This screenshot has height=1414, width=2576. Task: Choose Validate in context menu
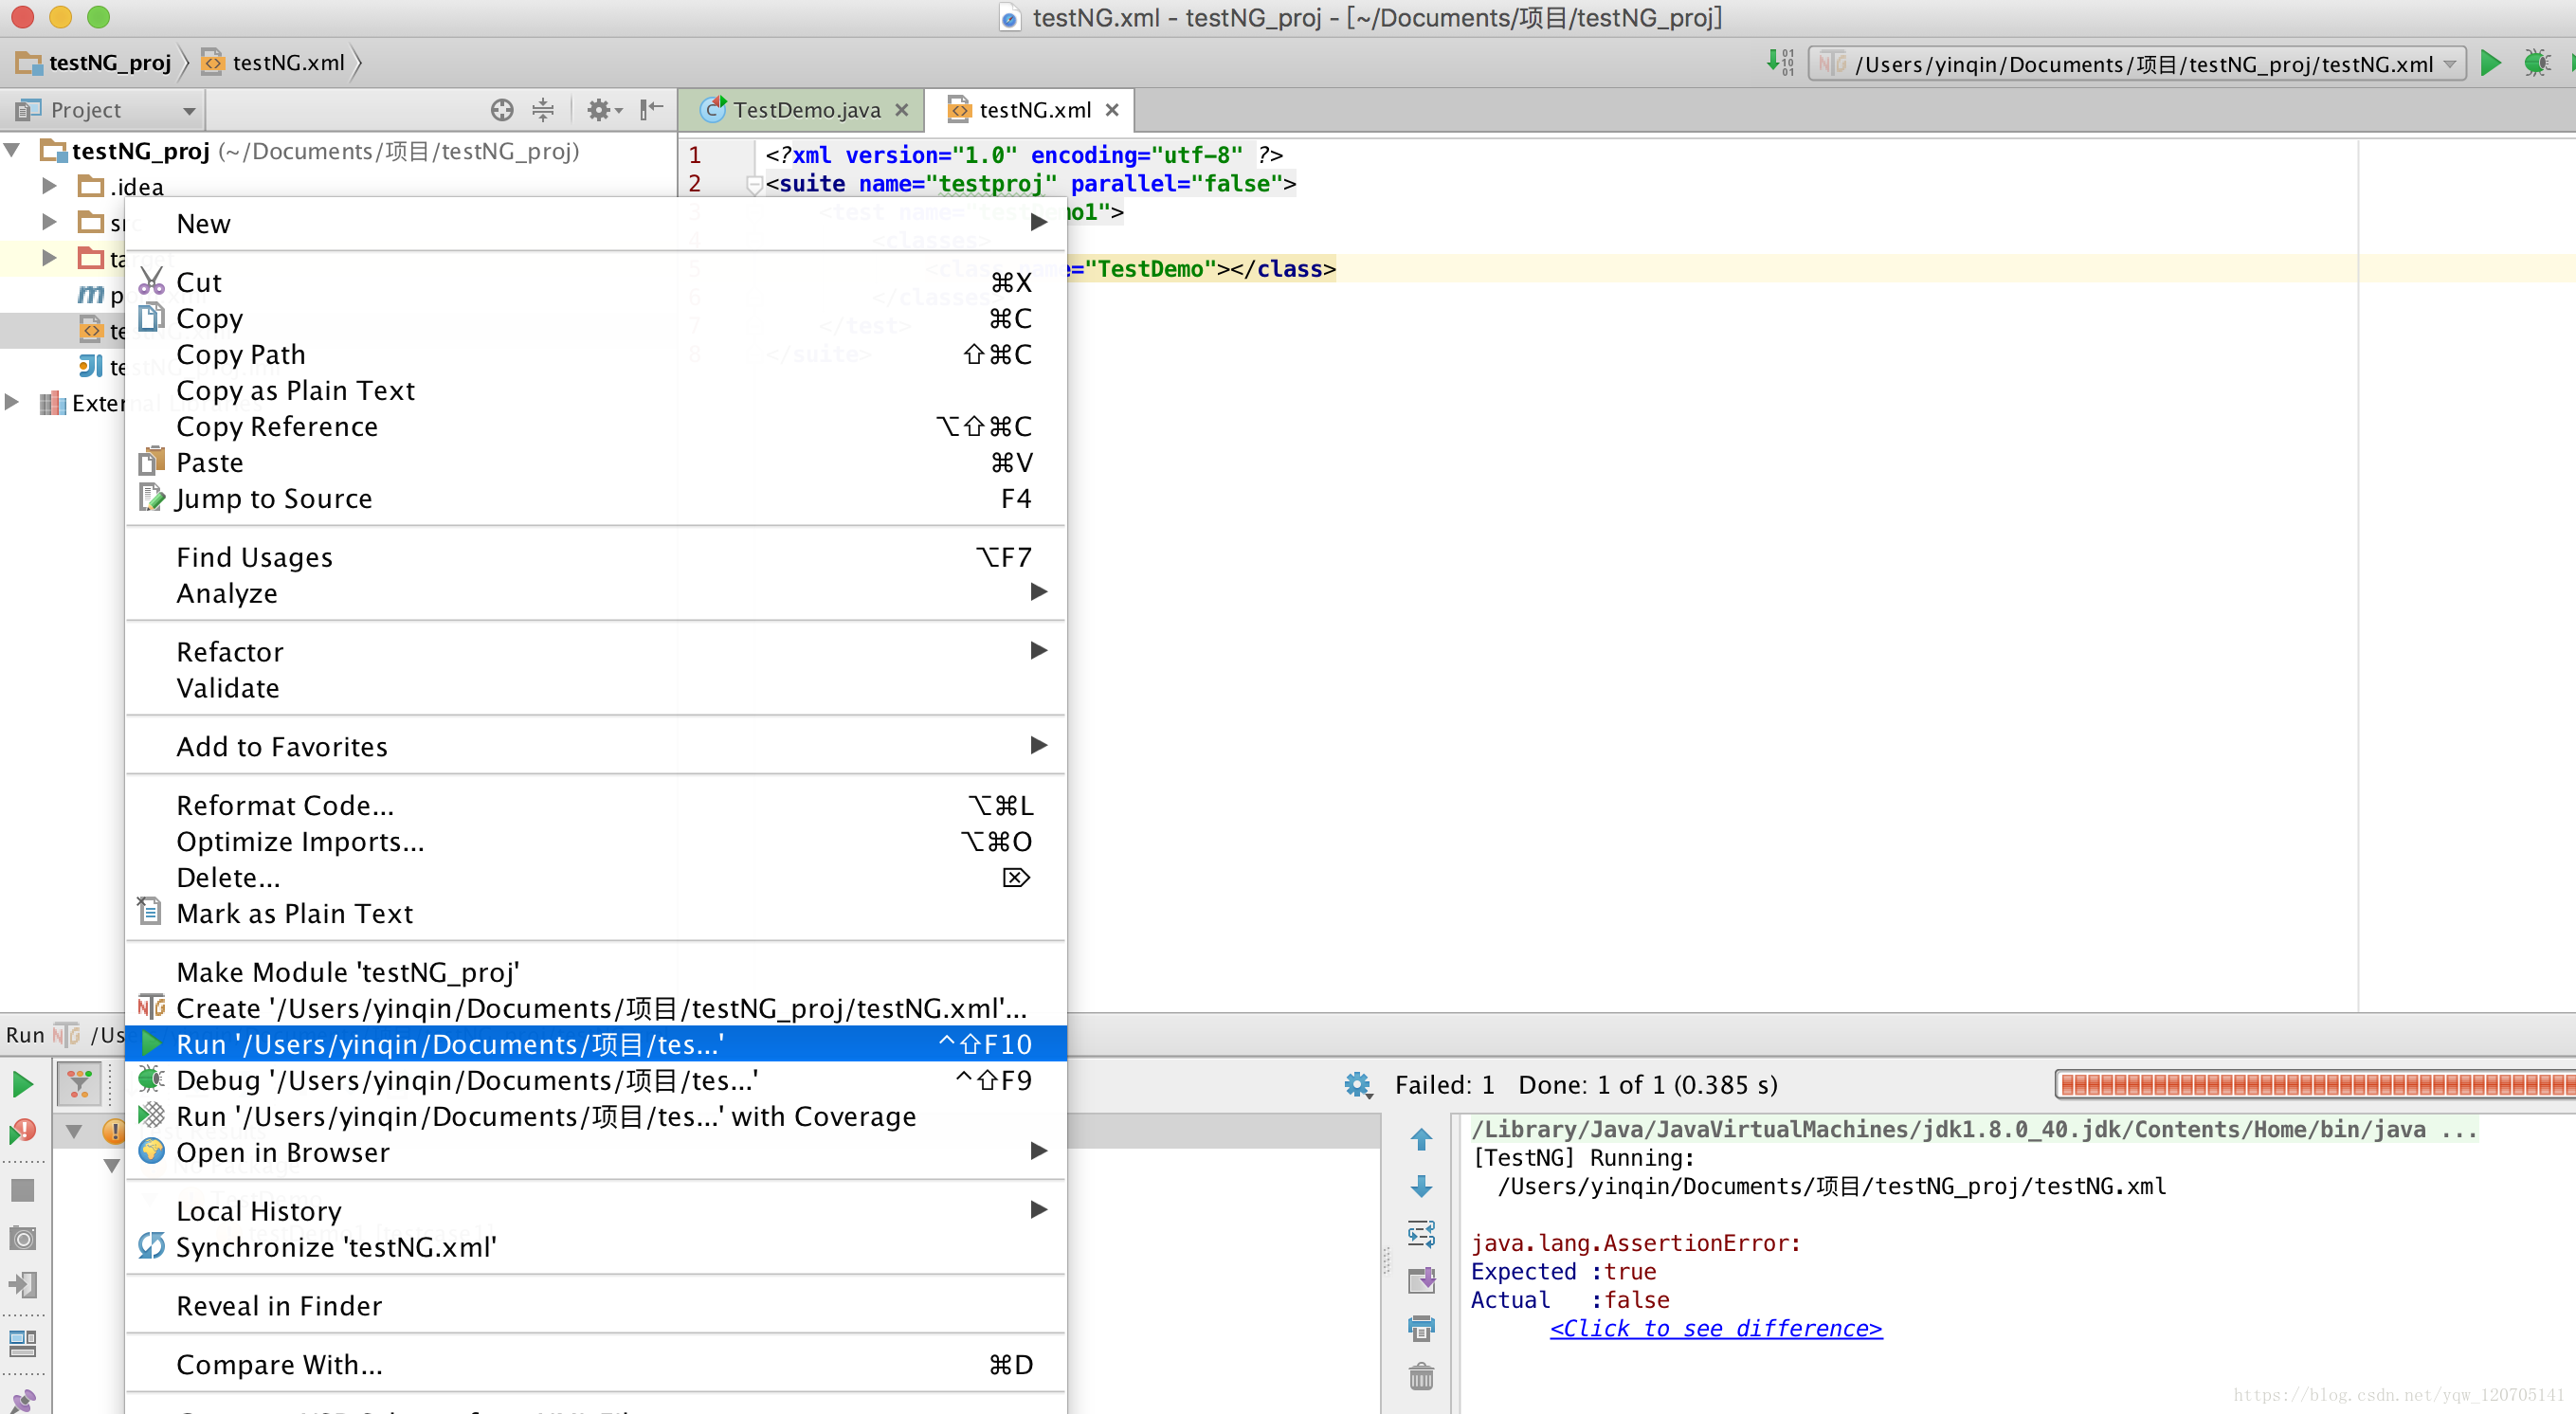596,688
